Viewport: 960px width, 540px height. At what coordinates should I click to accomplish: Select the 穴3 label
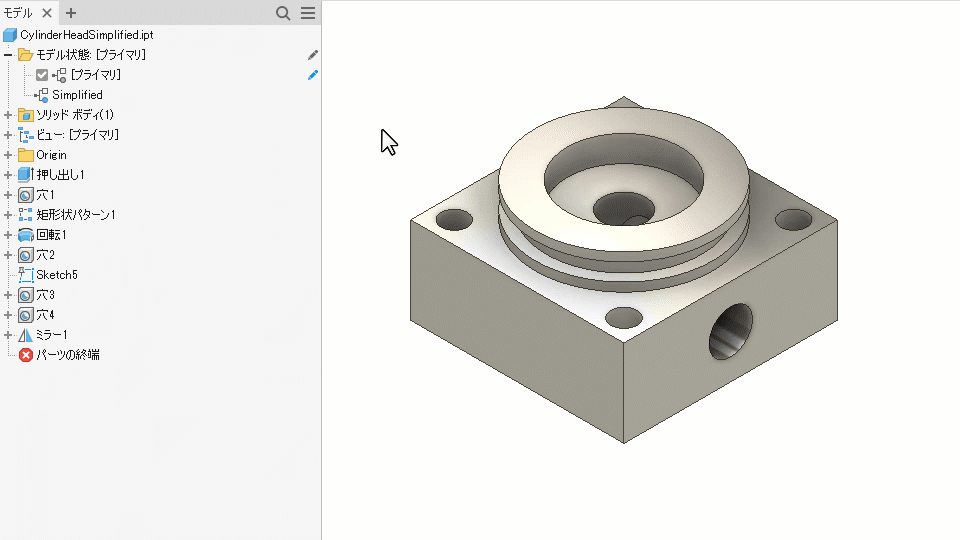pos(45,295)
